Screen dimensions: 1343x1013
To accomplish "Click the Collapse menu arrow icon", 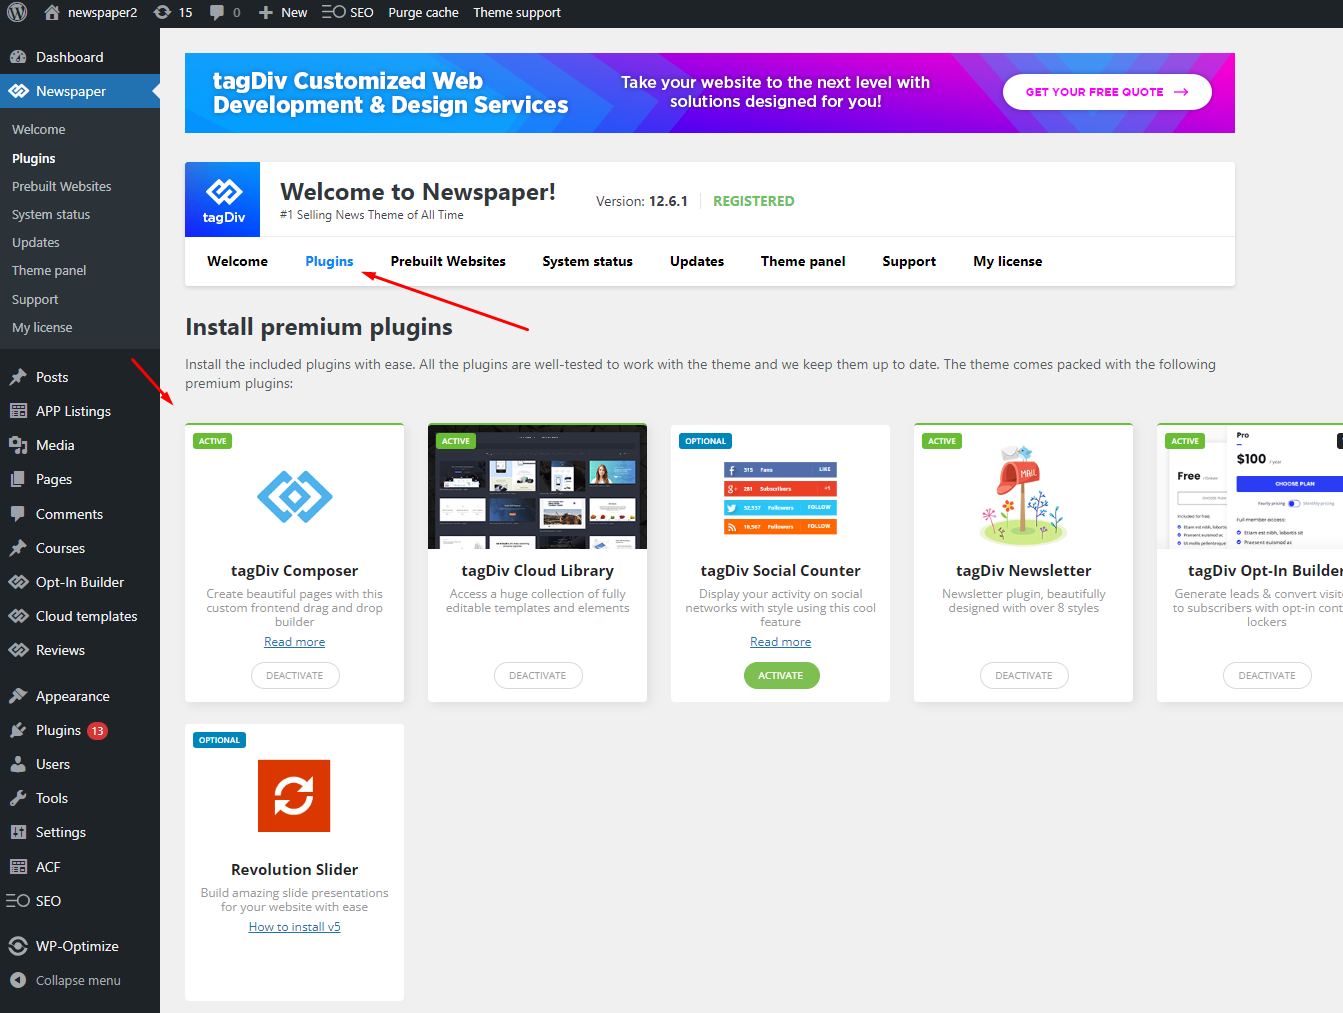I will click(x=18, y=980).
